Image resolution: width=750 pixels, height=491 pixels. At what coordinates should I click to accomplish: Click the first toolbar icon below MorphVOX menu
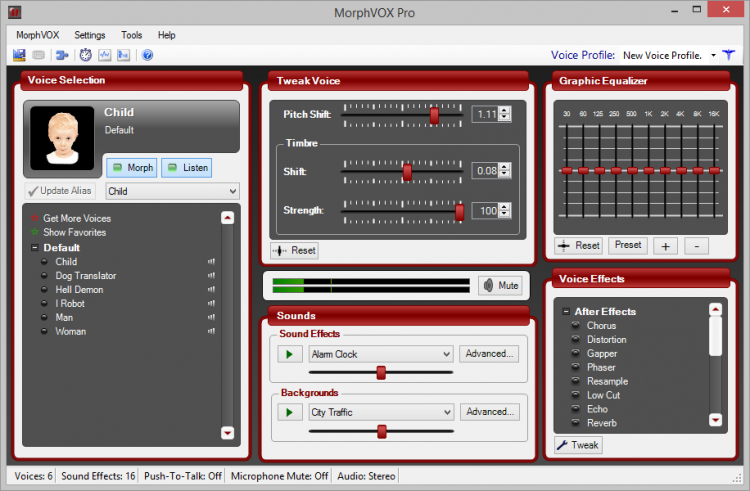(19, 55)
